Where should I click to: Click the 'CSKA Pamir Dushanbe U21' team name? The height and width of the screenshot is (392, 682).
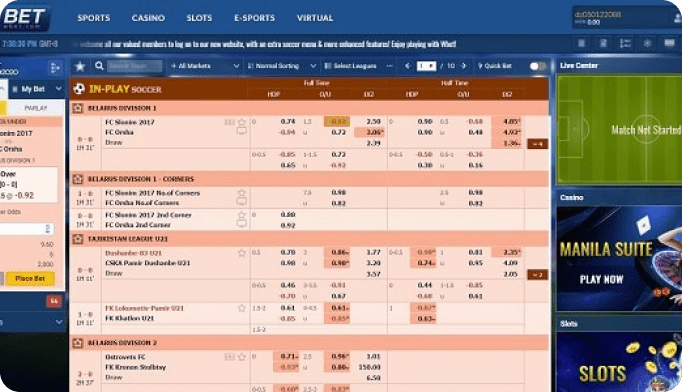tap(147, 263)
